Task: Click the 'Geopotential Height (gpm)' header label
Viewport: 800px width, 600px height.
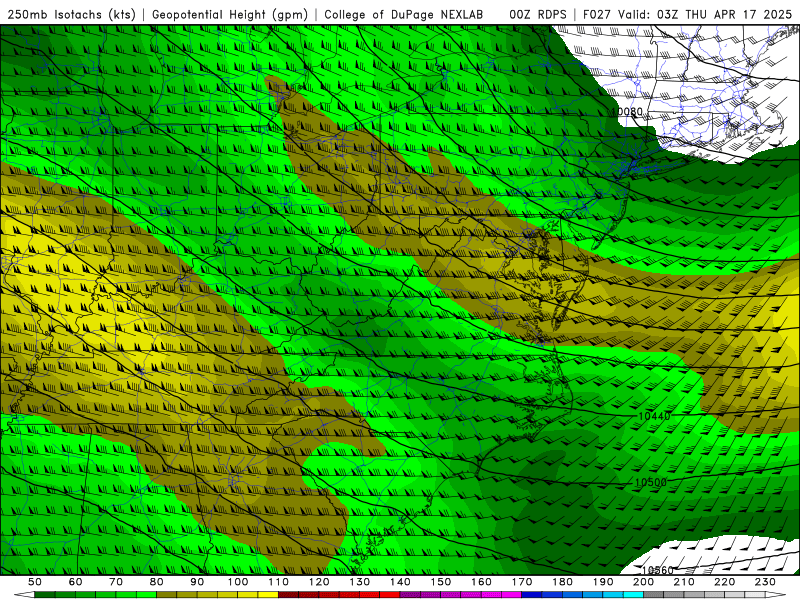Action: 230,14
